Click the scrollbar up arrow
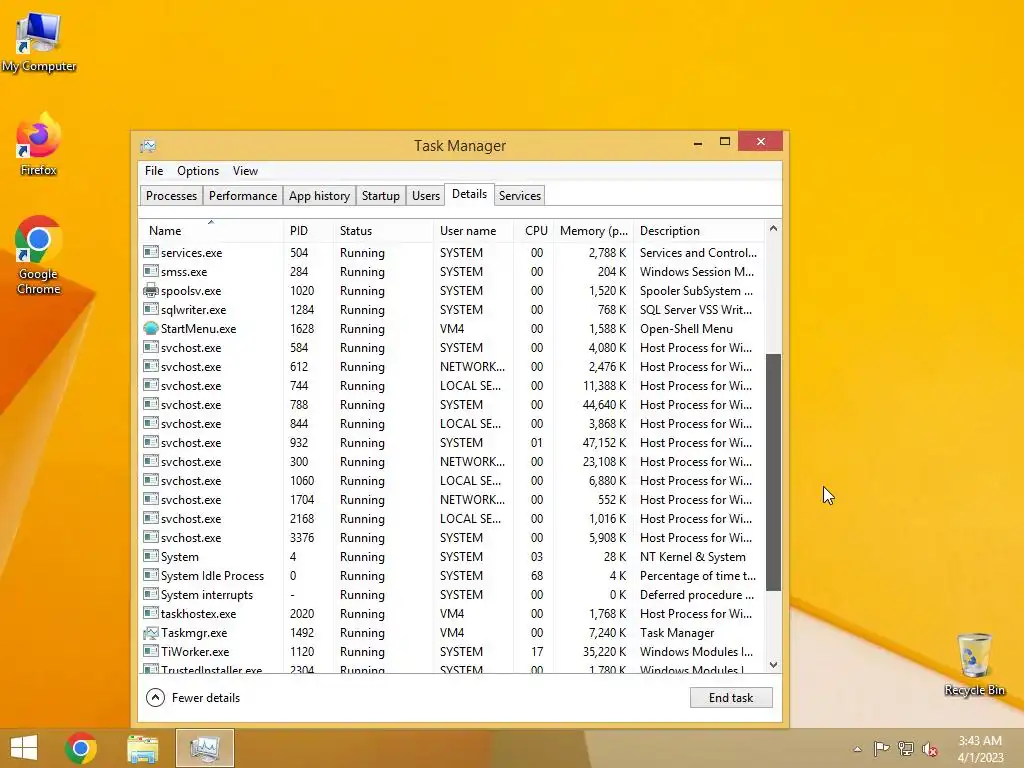The width and height of the screenshot is (1024, 768). 773,229
